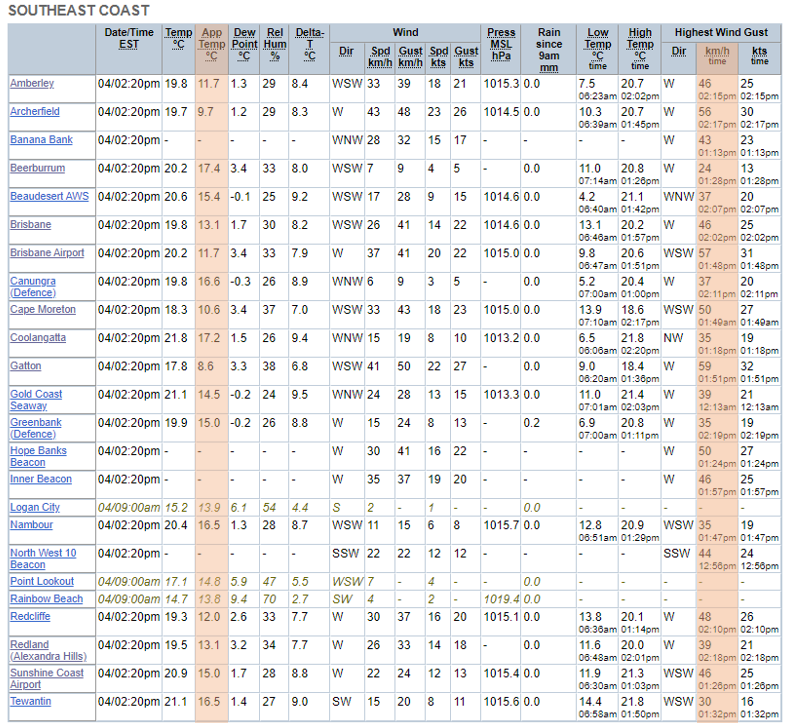The width and height of the screenshot is (788, 727).
Task: Click Redcliffe's delta-T value 7.7
Action: pyautogui.click(x=300, y=617)
